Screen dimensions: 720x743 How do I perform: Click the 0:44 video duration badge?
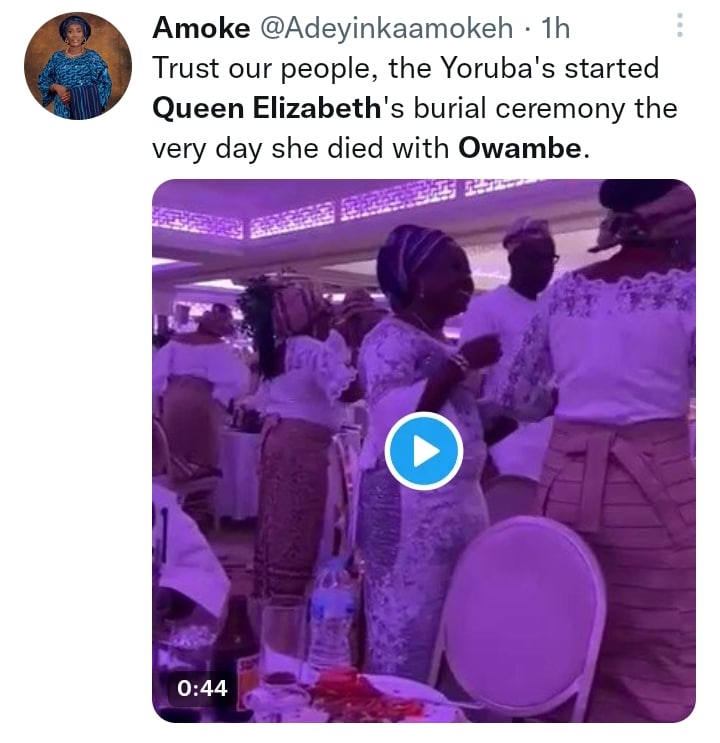tap(202, 688)
